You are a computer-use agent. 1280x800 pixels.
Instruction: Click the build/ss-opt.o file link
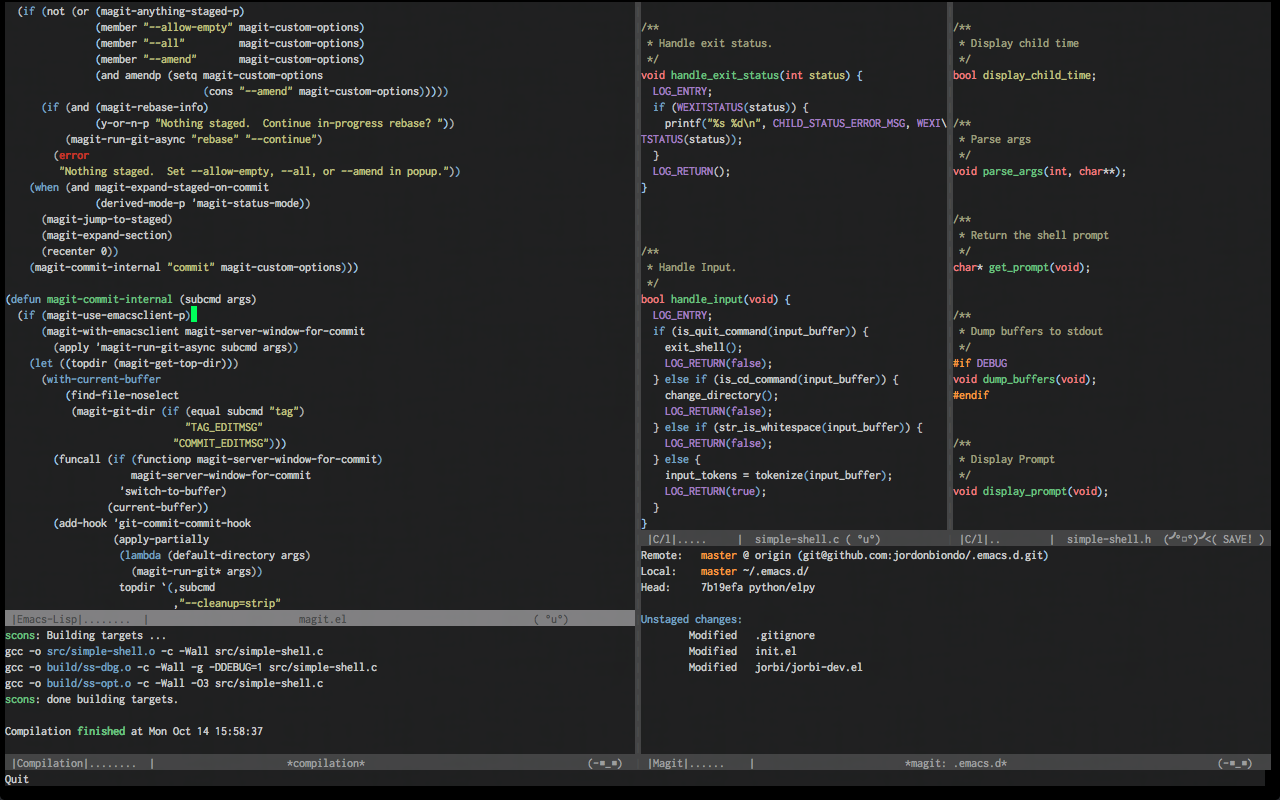[89, 683]
